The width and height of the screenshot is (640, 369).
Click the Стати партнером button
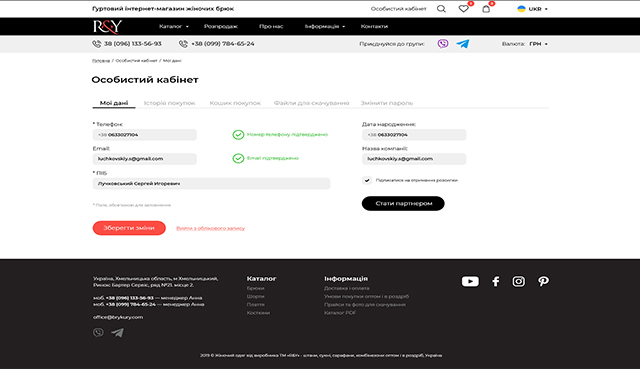[x=403, y=203]
